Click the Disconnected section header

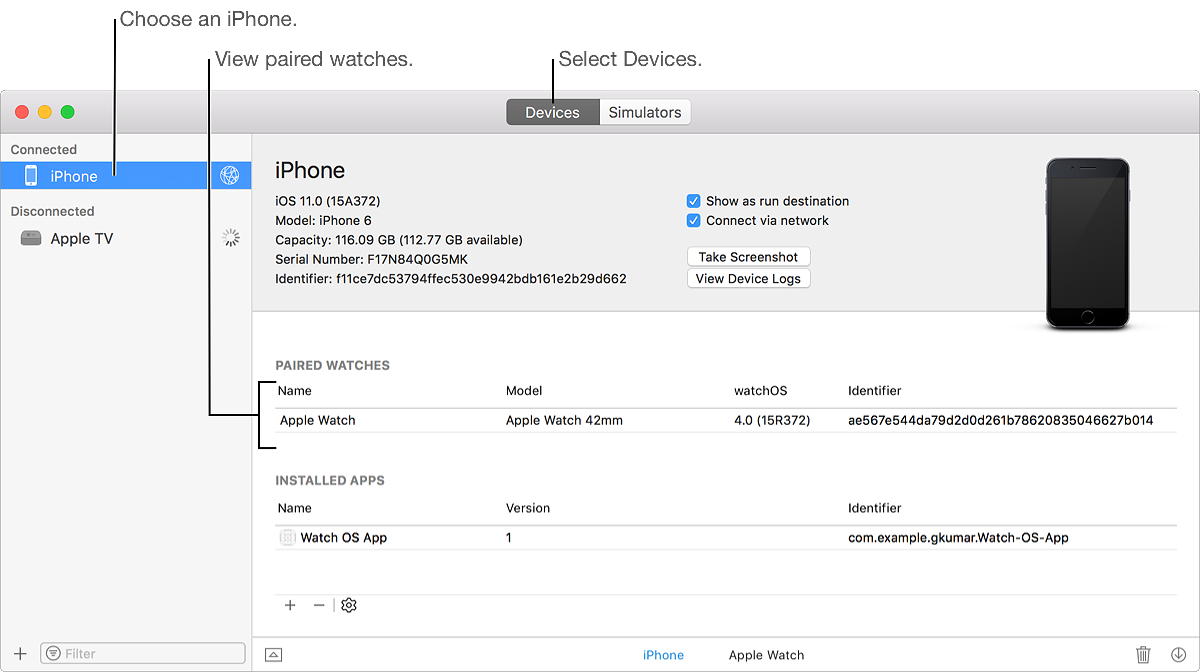pyautogui.click(x=53, y=211)
